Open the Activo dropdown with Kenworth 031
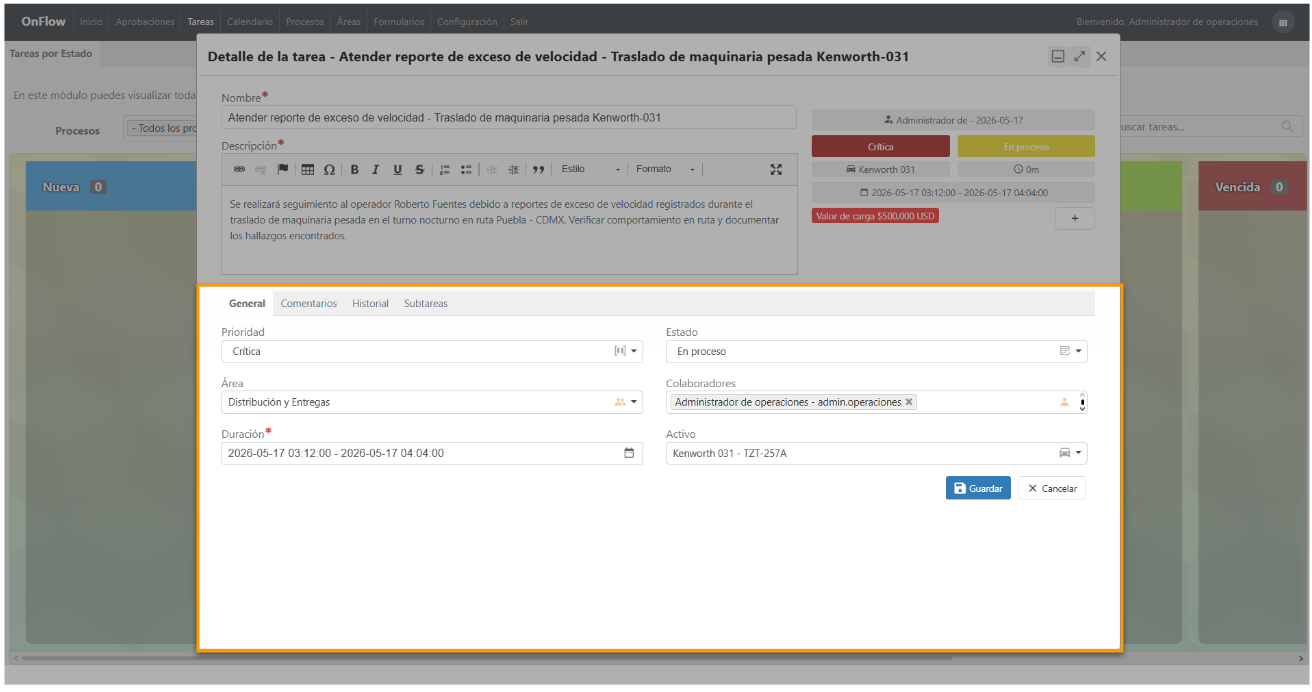 (877, 453)
